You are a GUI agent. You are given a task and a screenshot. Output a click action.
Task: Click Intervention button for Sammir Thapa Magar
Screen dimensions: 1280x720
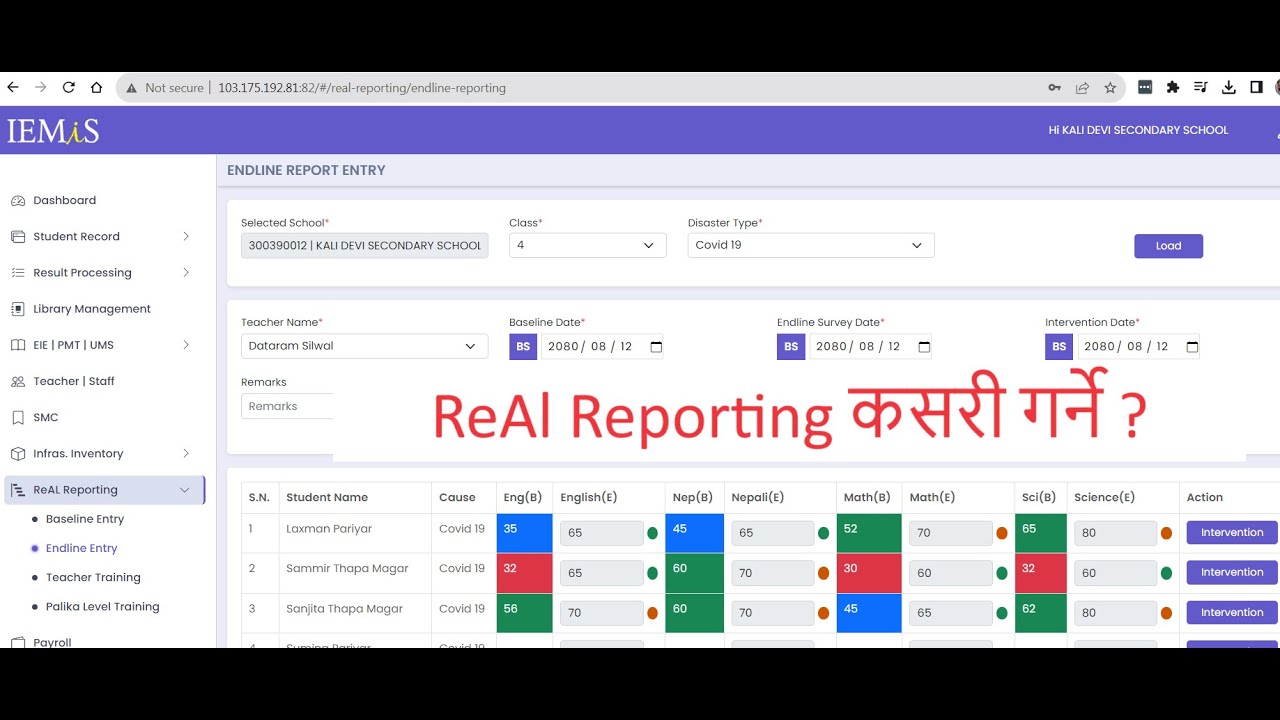pos(1232,572)
